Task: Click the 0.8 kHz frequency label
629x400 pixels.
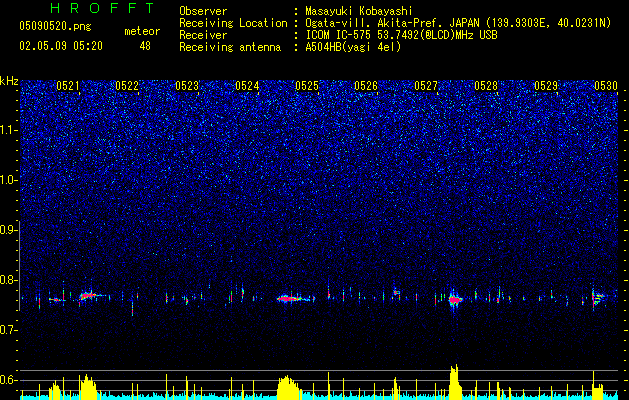Action: point(9,280)
